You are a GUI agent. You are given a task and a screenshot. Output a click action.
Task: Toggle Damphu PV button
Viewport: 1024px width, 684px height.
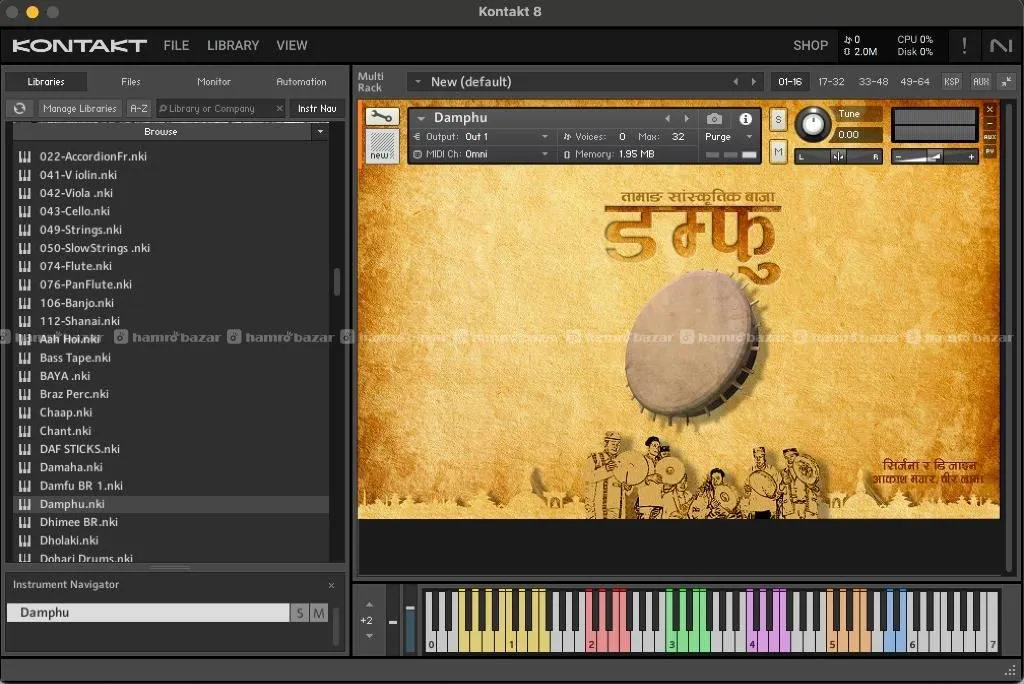[x=990, y=152]
